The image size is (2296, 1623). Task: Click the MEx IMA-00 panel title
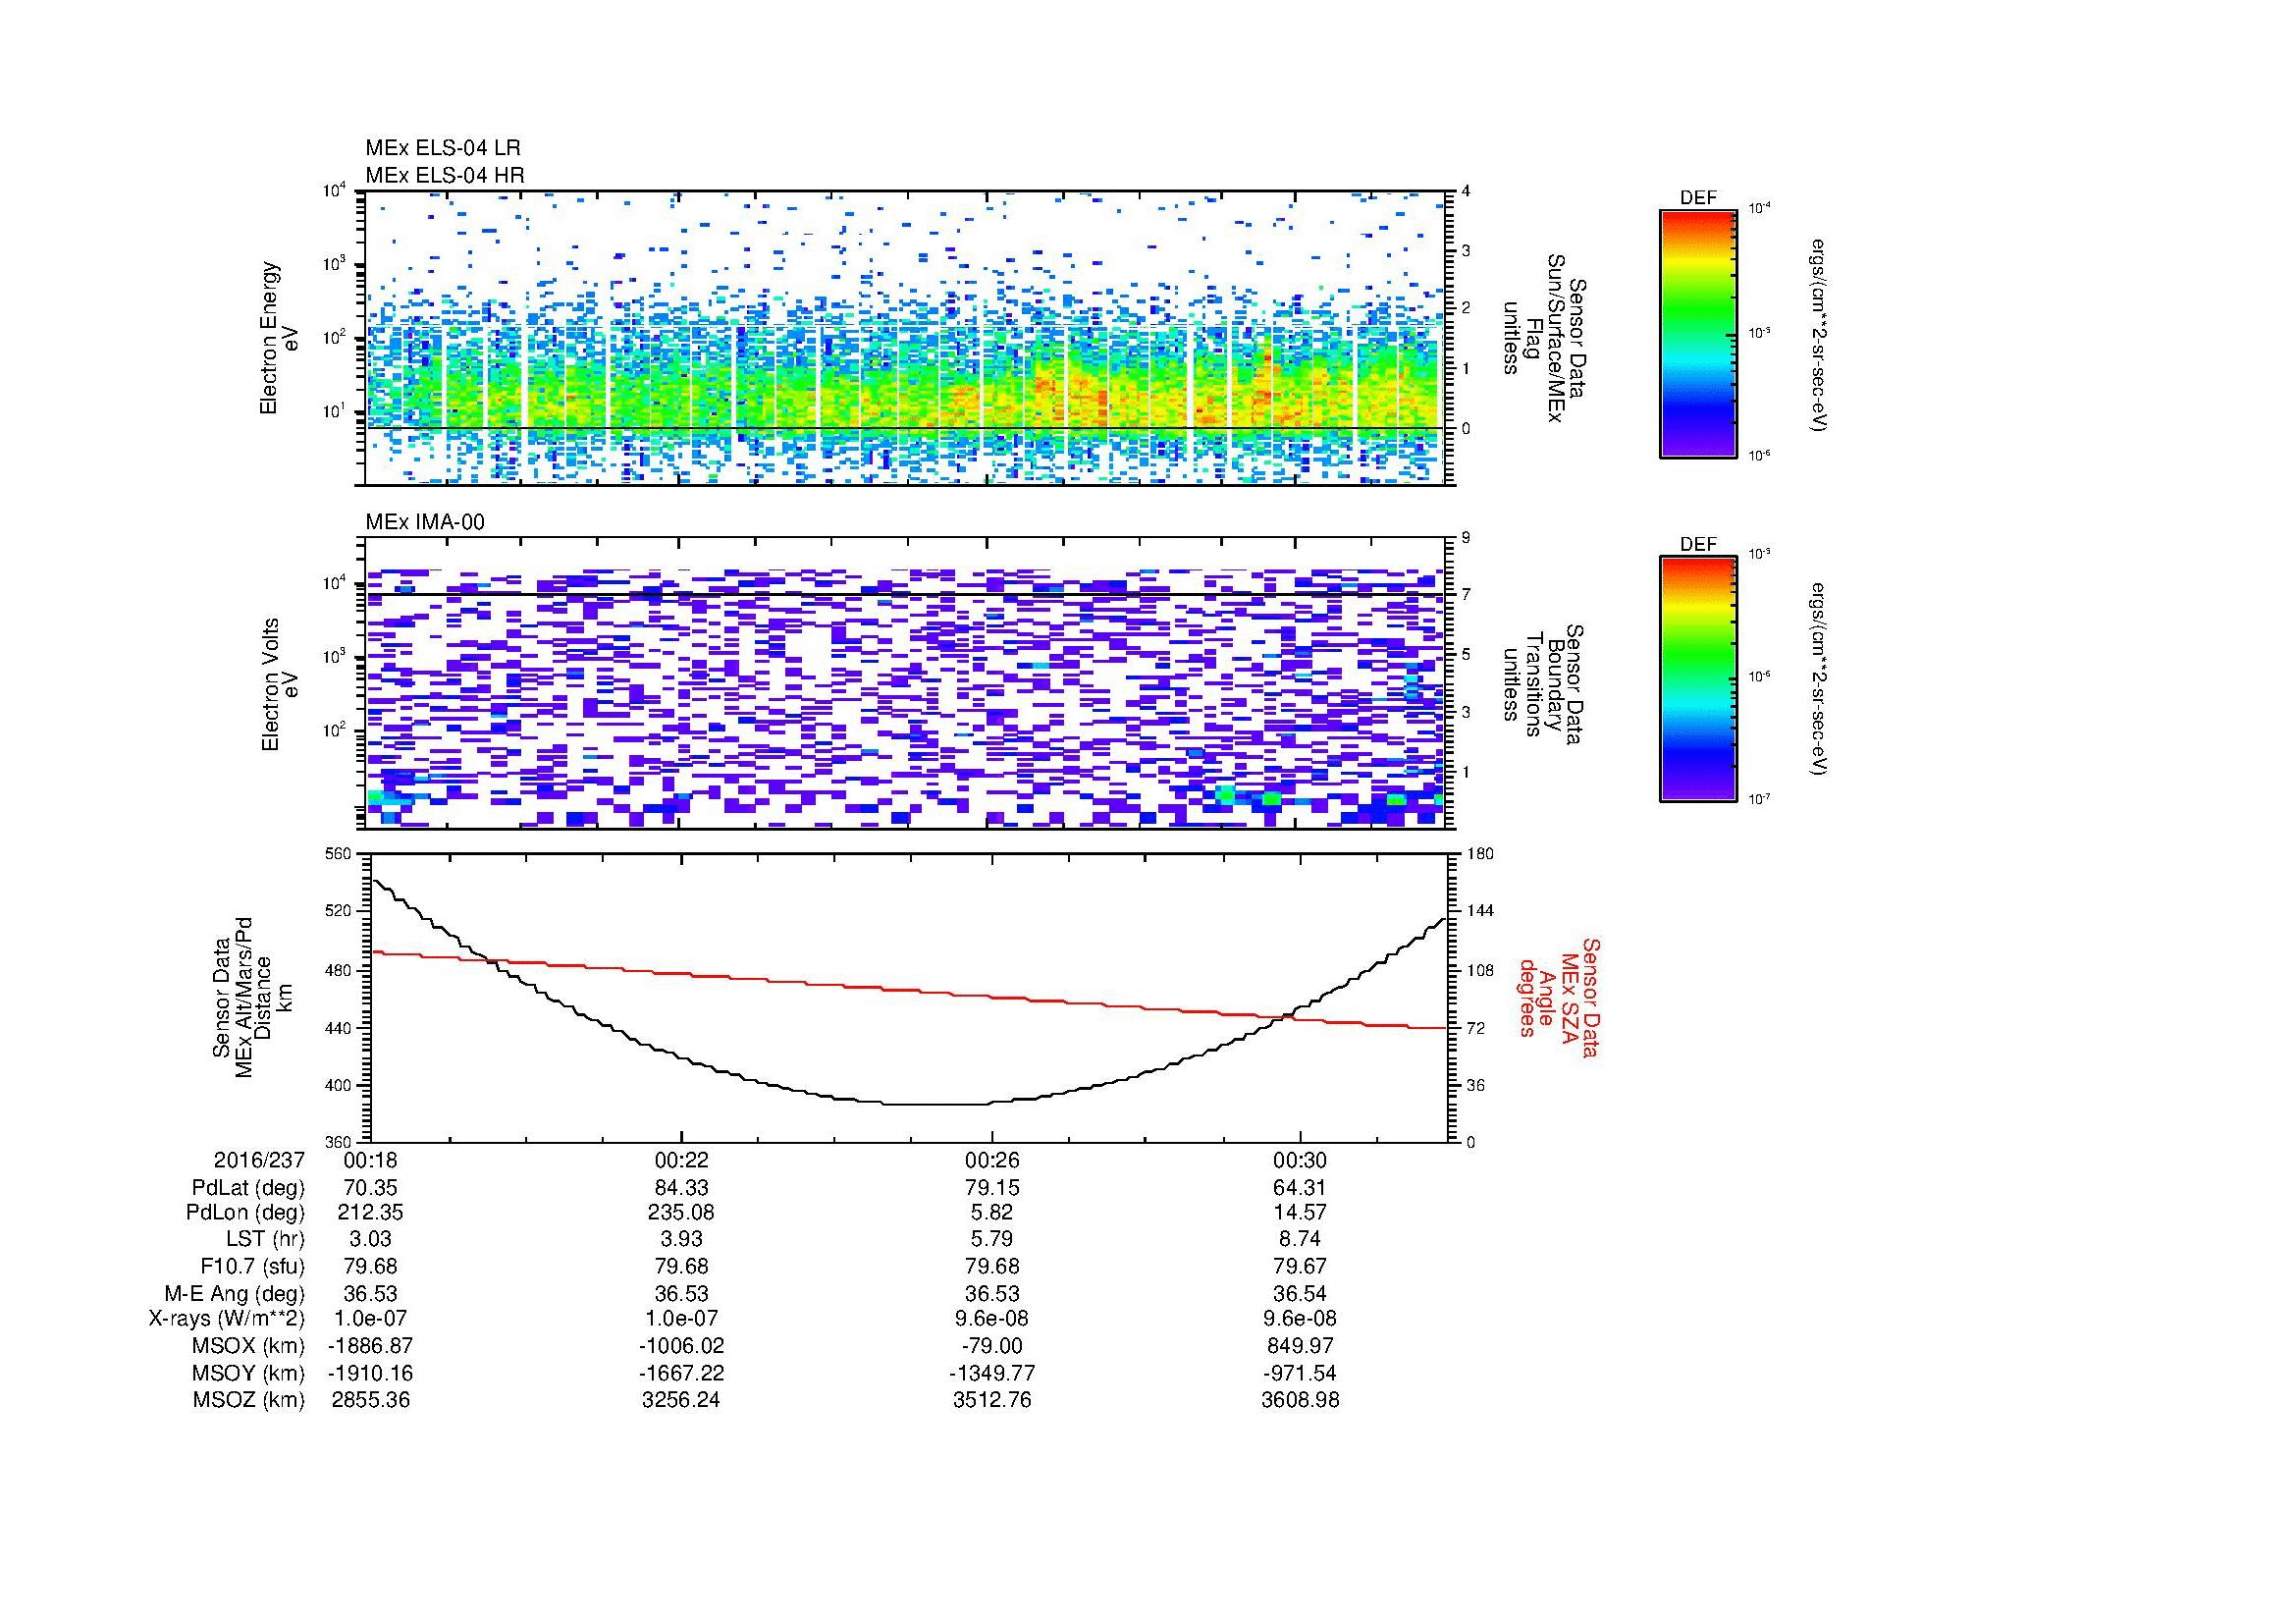point(425,522)
